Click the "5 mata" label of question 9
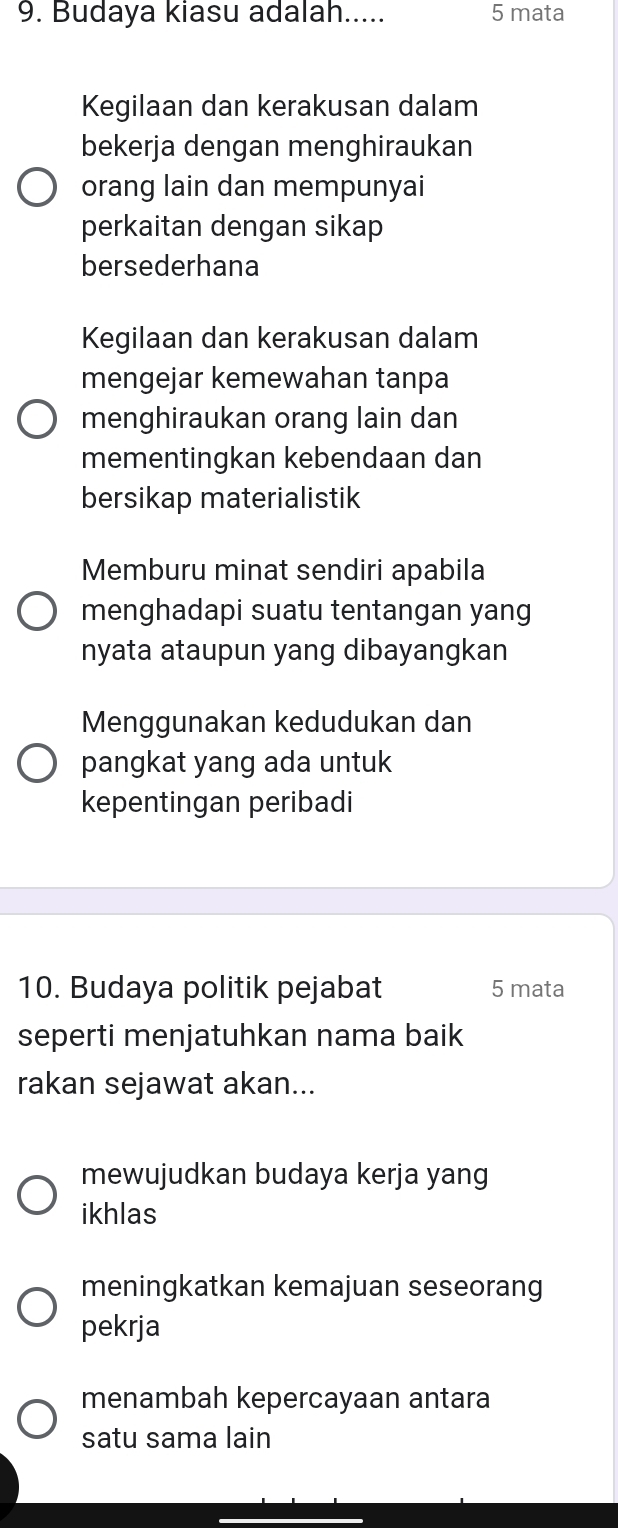 pyautogui.click(x=528, y=13)
